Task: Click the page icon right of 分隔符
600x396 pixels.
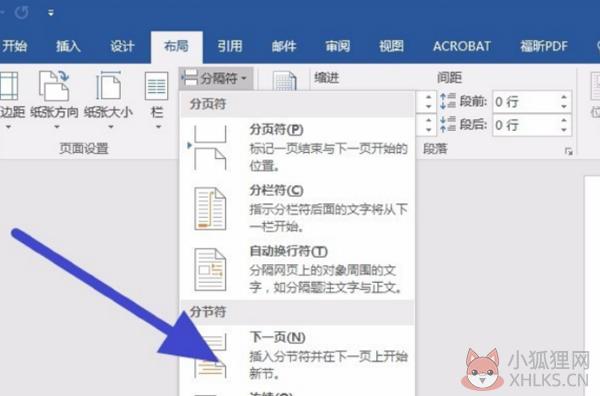Action: pyautogui.click(x=284, y=81)
